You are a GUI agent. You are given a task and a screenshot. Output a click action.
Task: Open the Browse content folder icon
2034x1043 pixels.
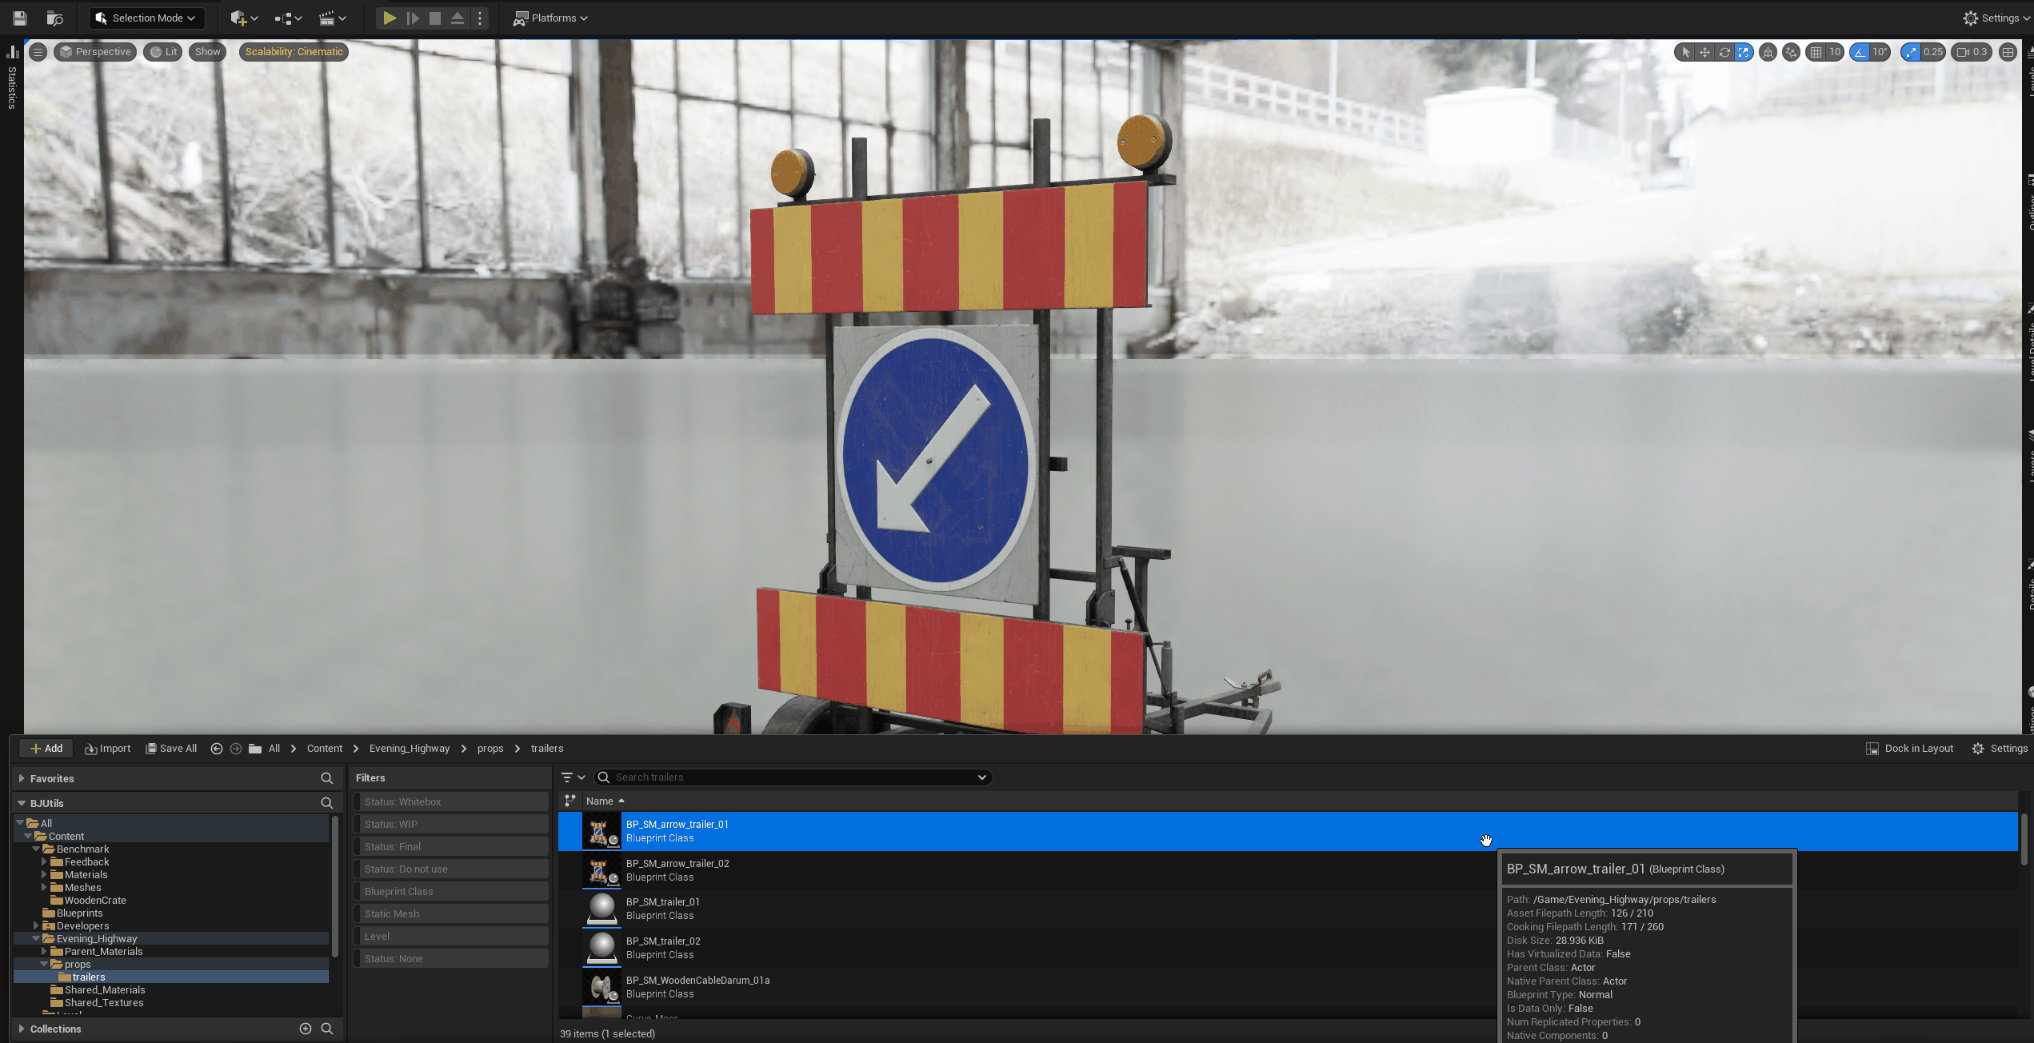coord(55,18)
